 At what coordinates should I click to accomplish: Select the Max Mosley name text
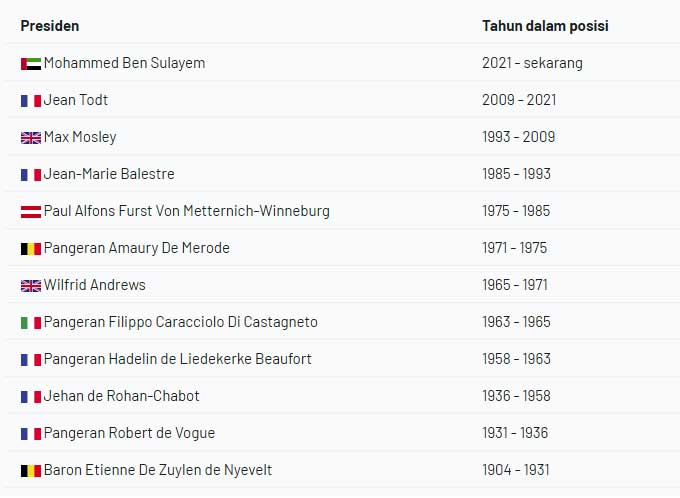(x=80, y=137)
